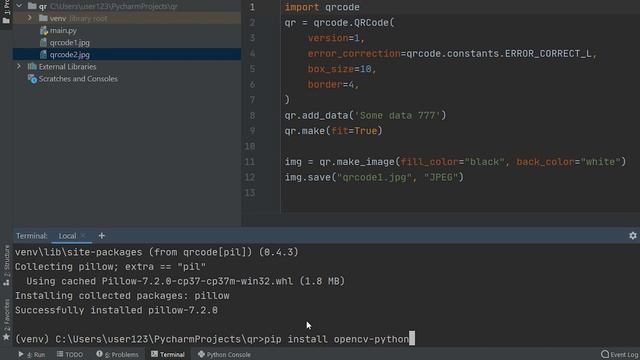Open the Python Console tool window
Image resolution: width=640 pixels, height=360 pixels.
[224, 354]
